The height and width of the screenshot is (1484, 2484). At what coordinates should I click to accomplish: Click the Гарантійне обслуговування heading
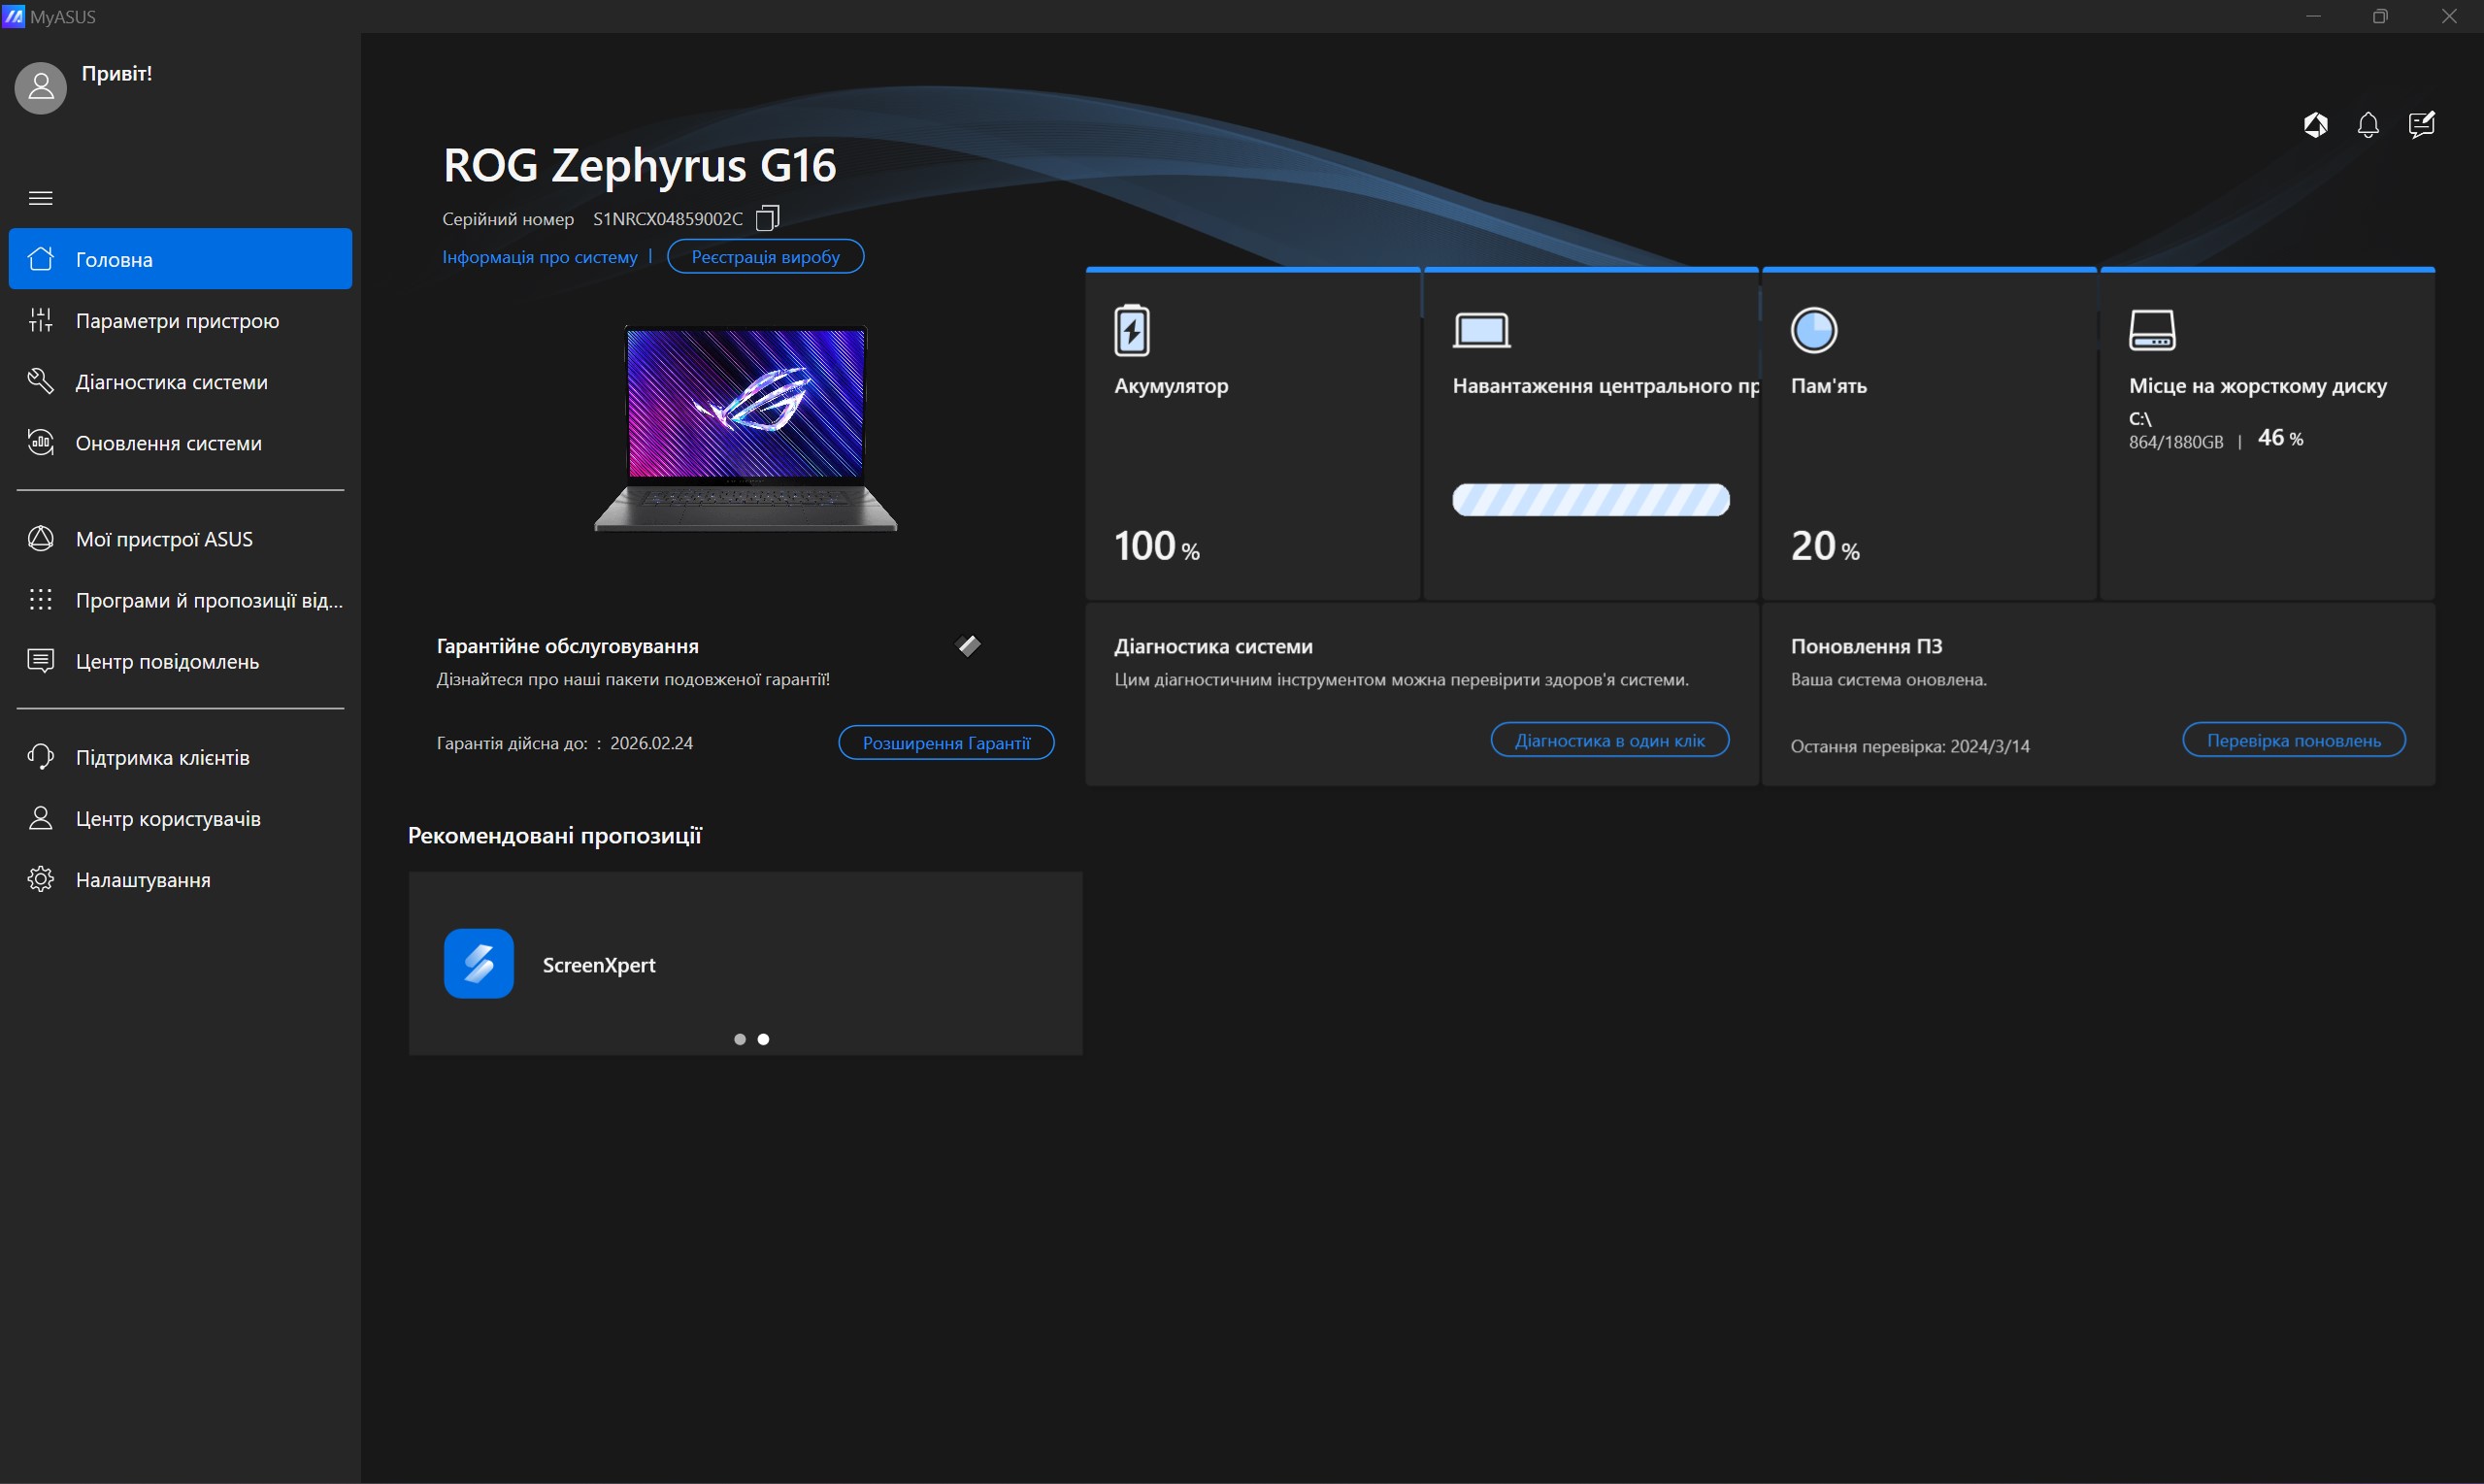567,646
